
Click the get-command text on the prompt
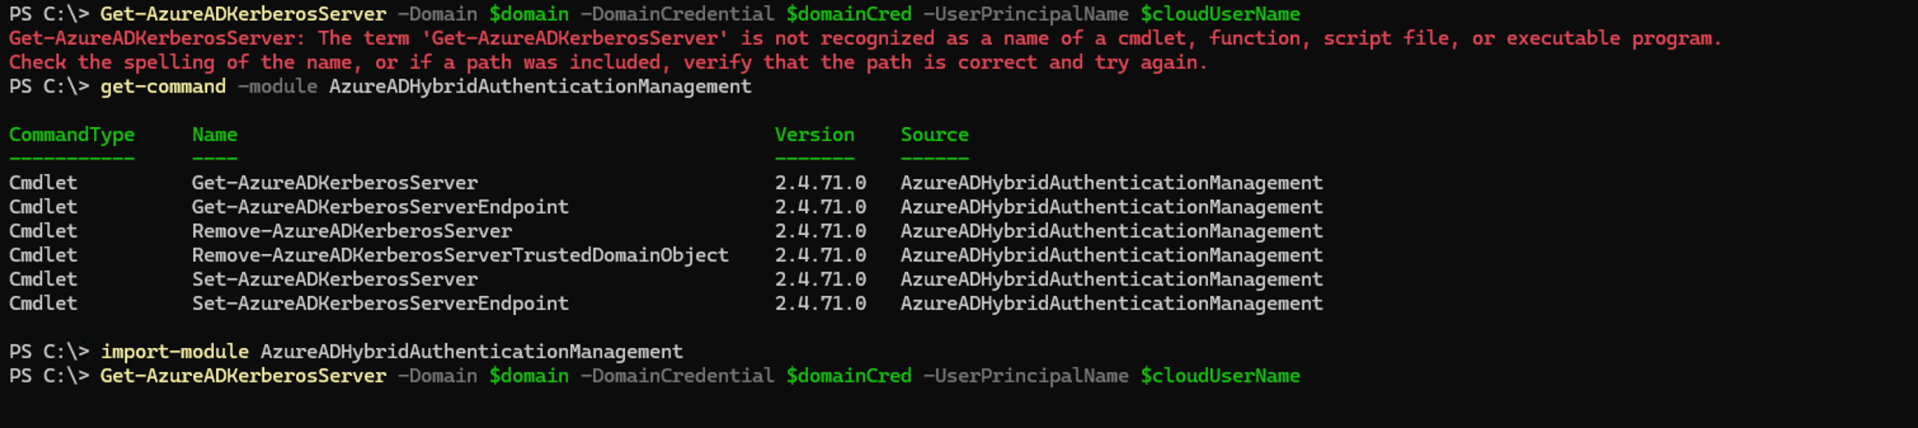click(163, 87)
